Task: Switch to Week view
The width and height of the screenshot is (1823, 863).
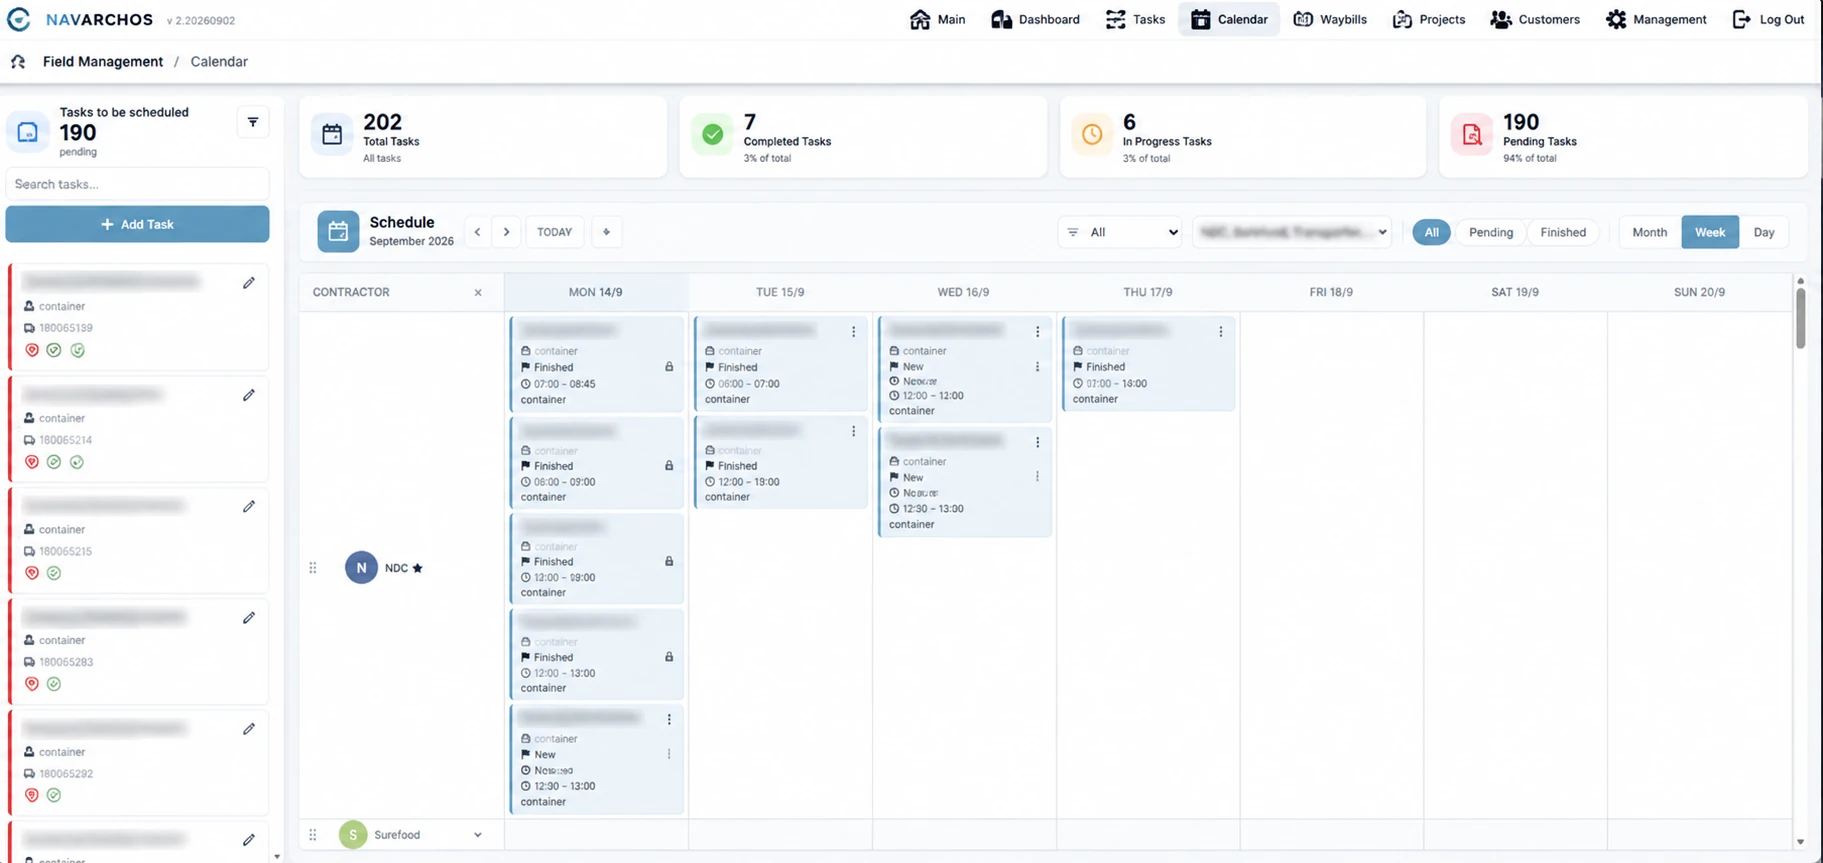Action: pos(1709,232)
